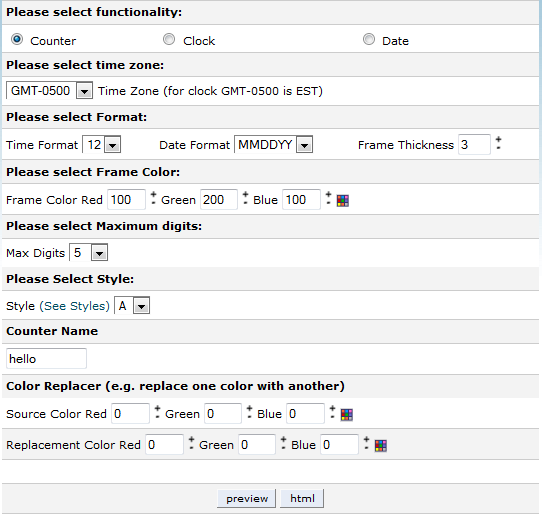Choose the Date radio button
This screenshot has width=542, height=515.
[x=369, y=39]
